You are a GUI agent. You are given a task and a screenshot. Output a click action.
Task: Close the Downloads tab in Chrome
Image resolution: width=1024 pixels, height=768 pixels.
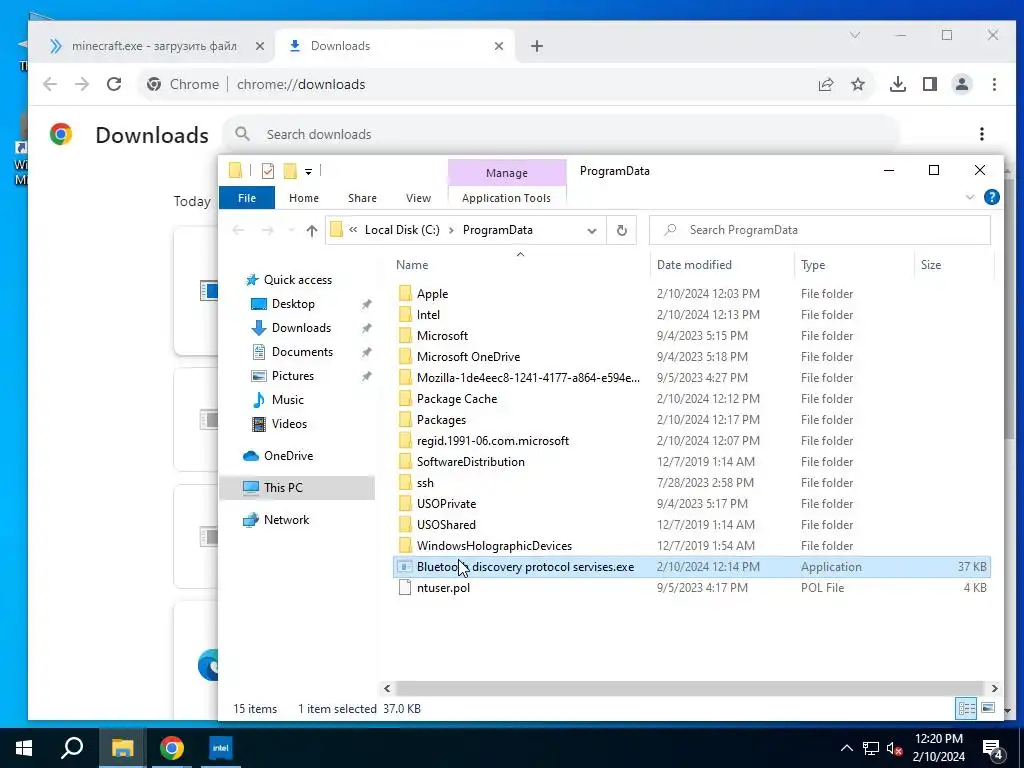[x=498, y=46]
